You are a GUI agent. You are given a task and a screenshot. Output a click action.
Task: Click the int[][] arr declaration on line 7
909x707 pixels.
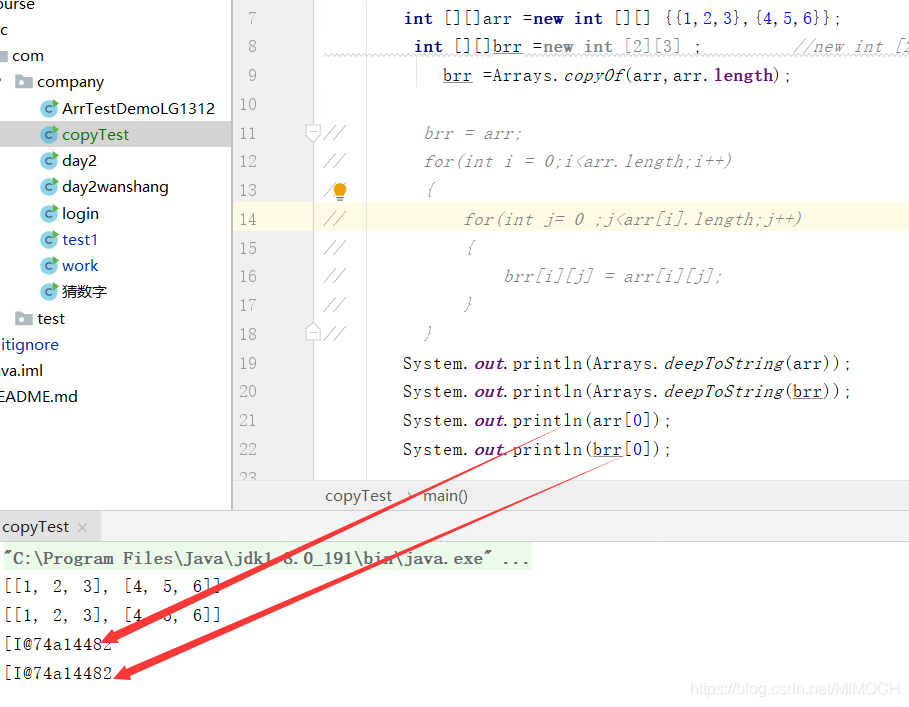pyautogui.click(x=622, y=19)
